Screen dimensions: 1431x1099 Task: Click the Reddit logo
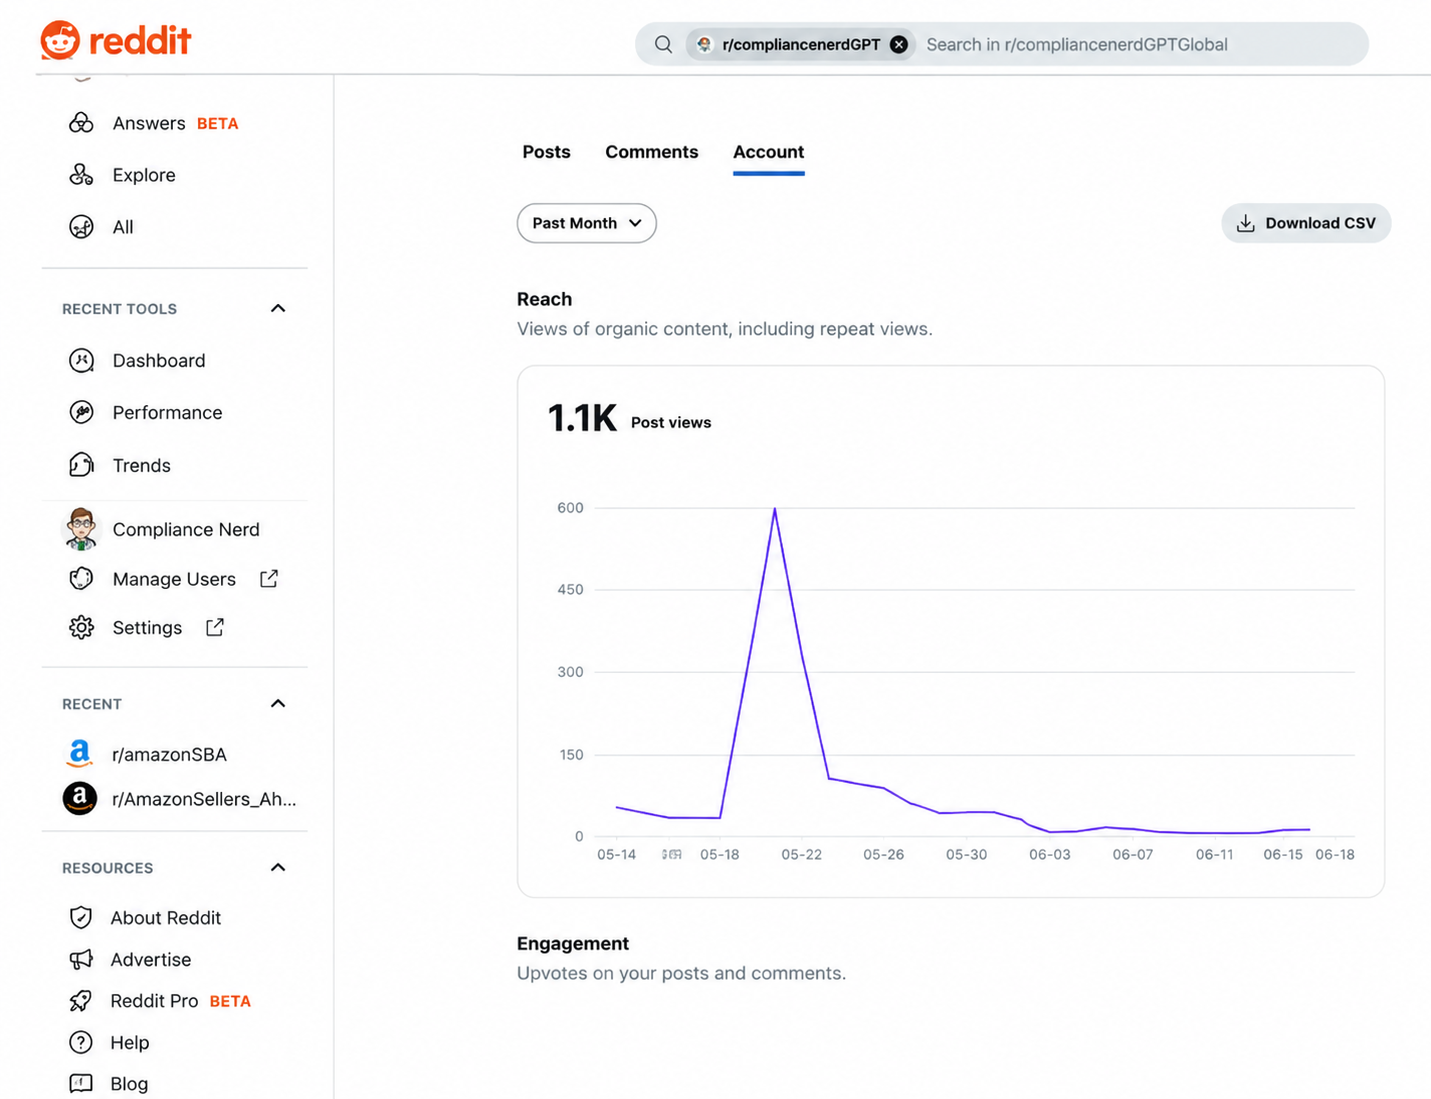point(115,41)
